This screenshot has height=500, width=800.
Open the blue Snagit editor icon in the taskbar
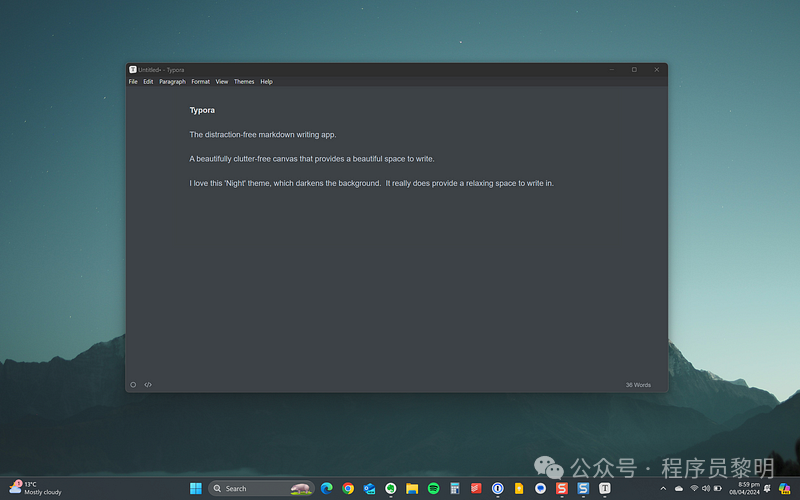583,488
